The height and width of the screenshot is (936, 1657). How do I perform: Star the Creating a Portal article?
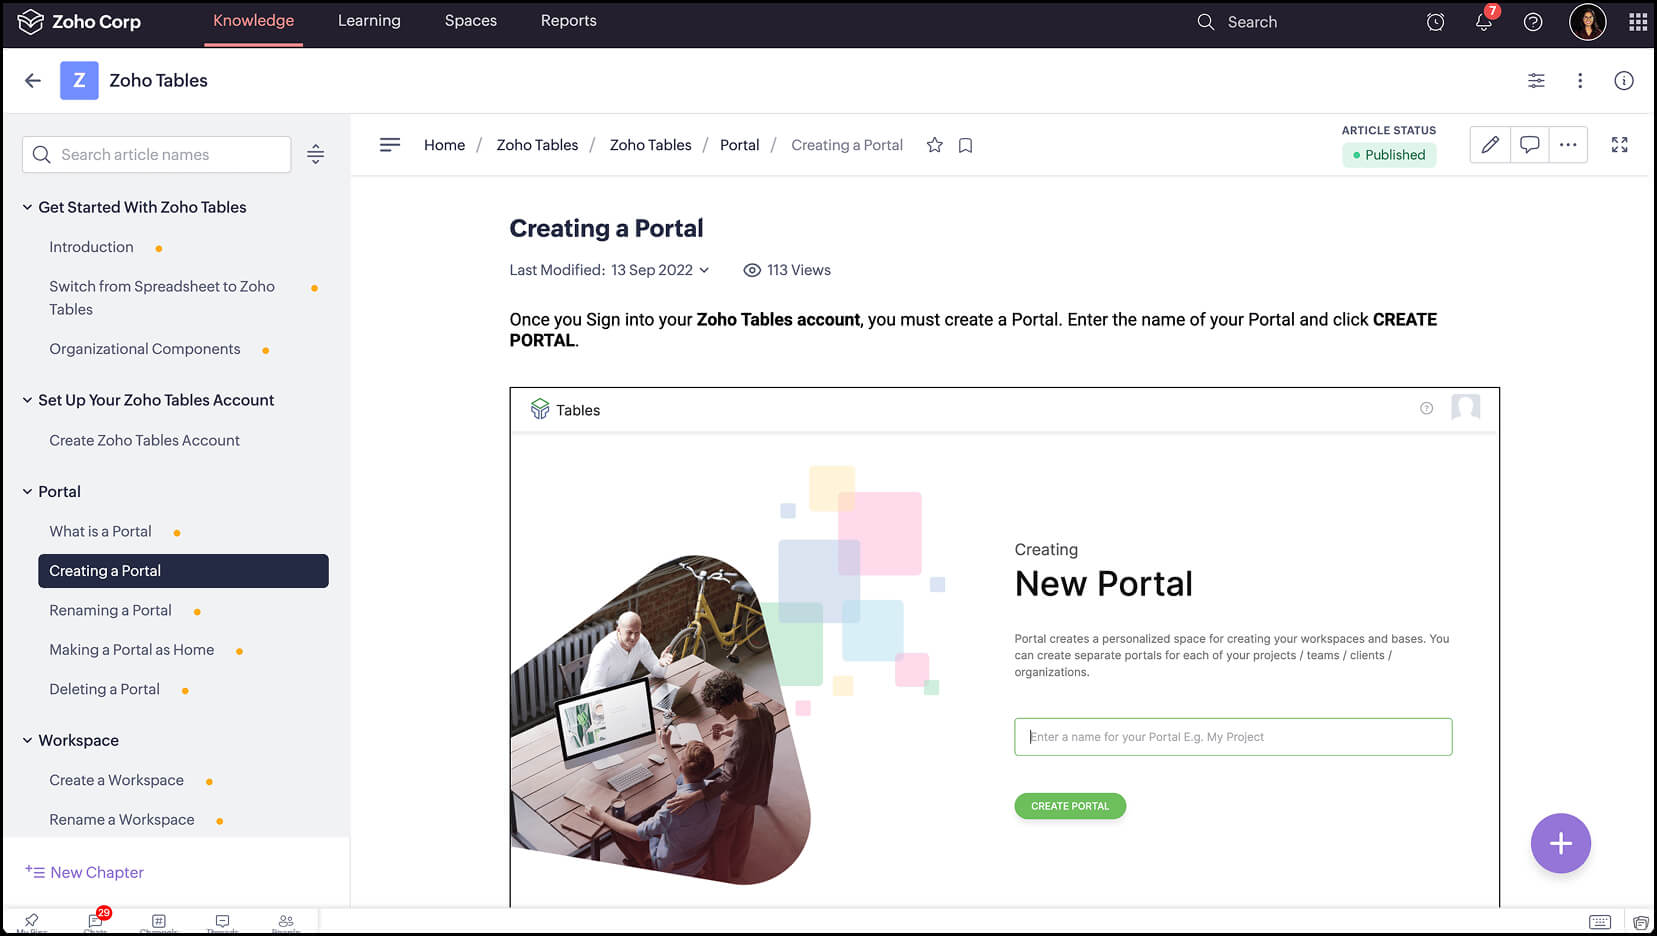tap(934, 145)
